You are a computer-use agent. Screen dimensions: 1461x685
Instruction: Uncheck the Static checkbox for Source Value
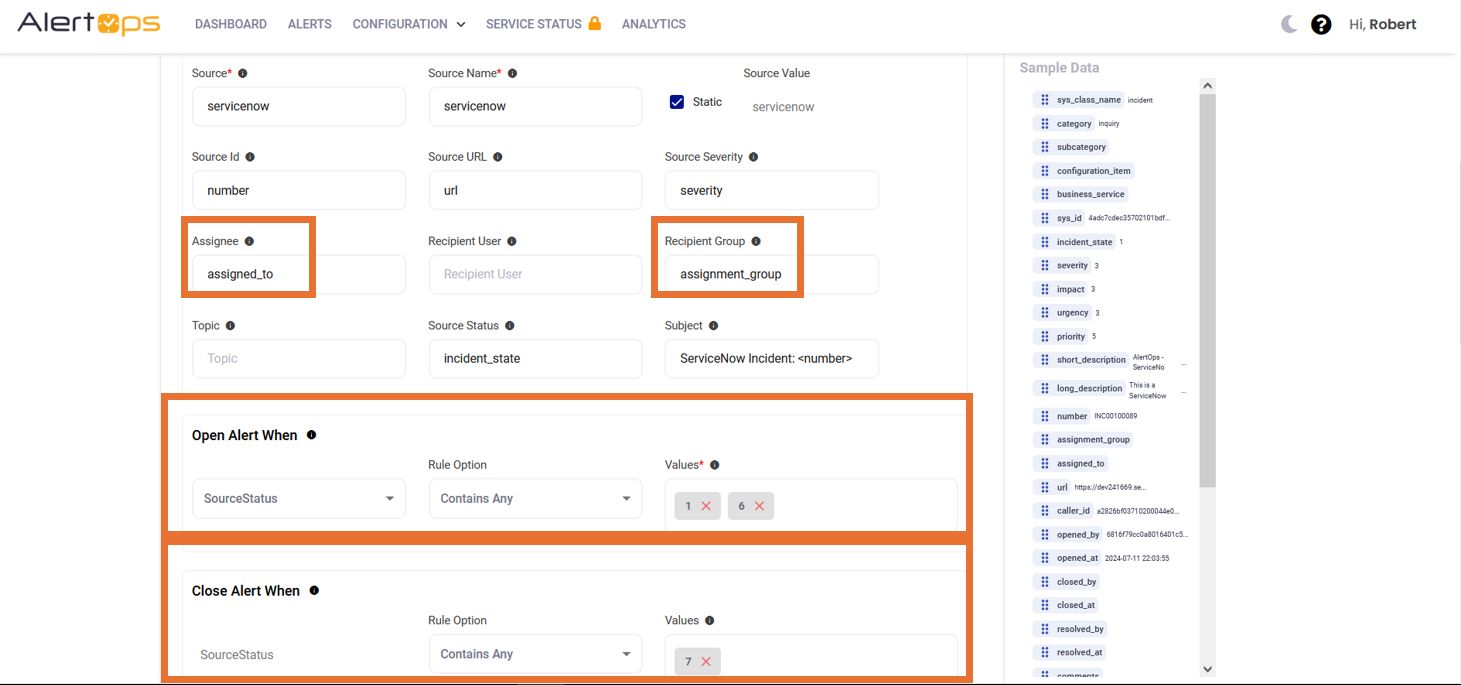point(677,101)
